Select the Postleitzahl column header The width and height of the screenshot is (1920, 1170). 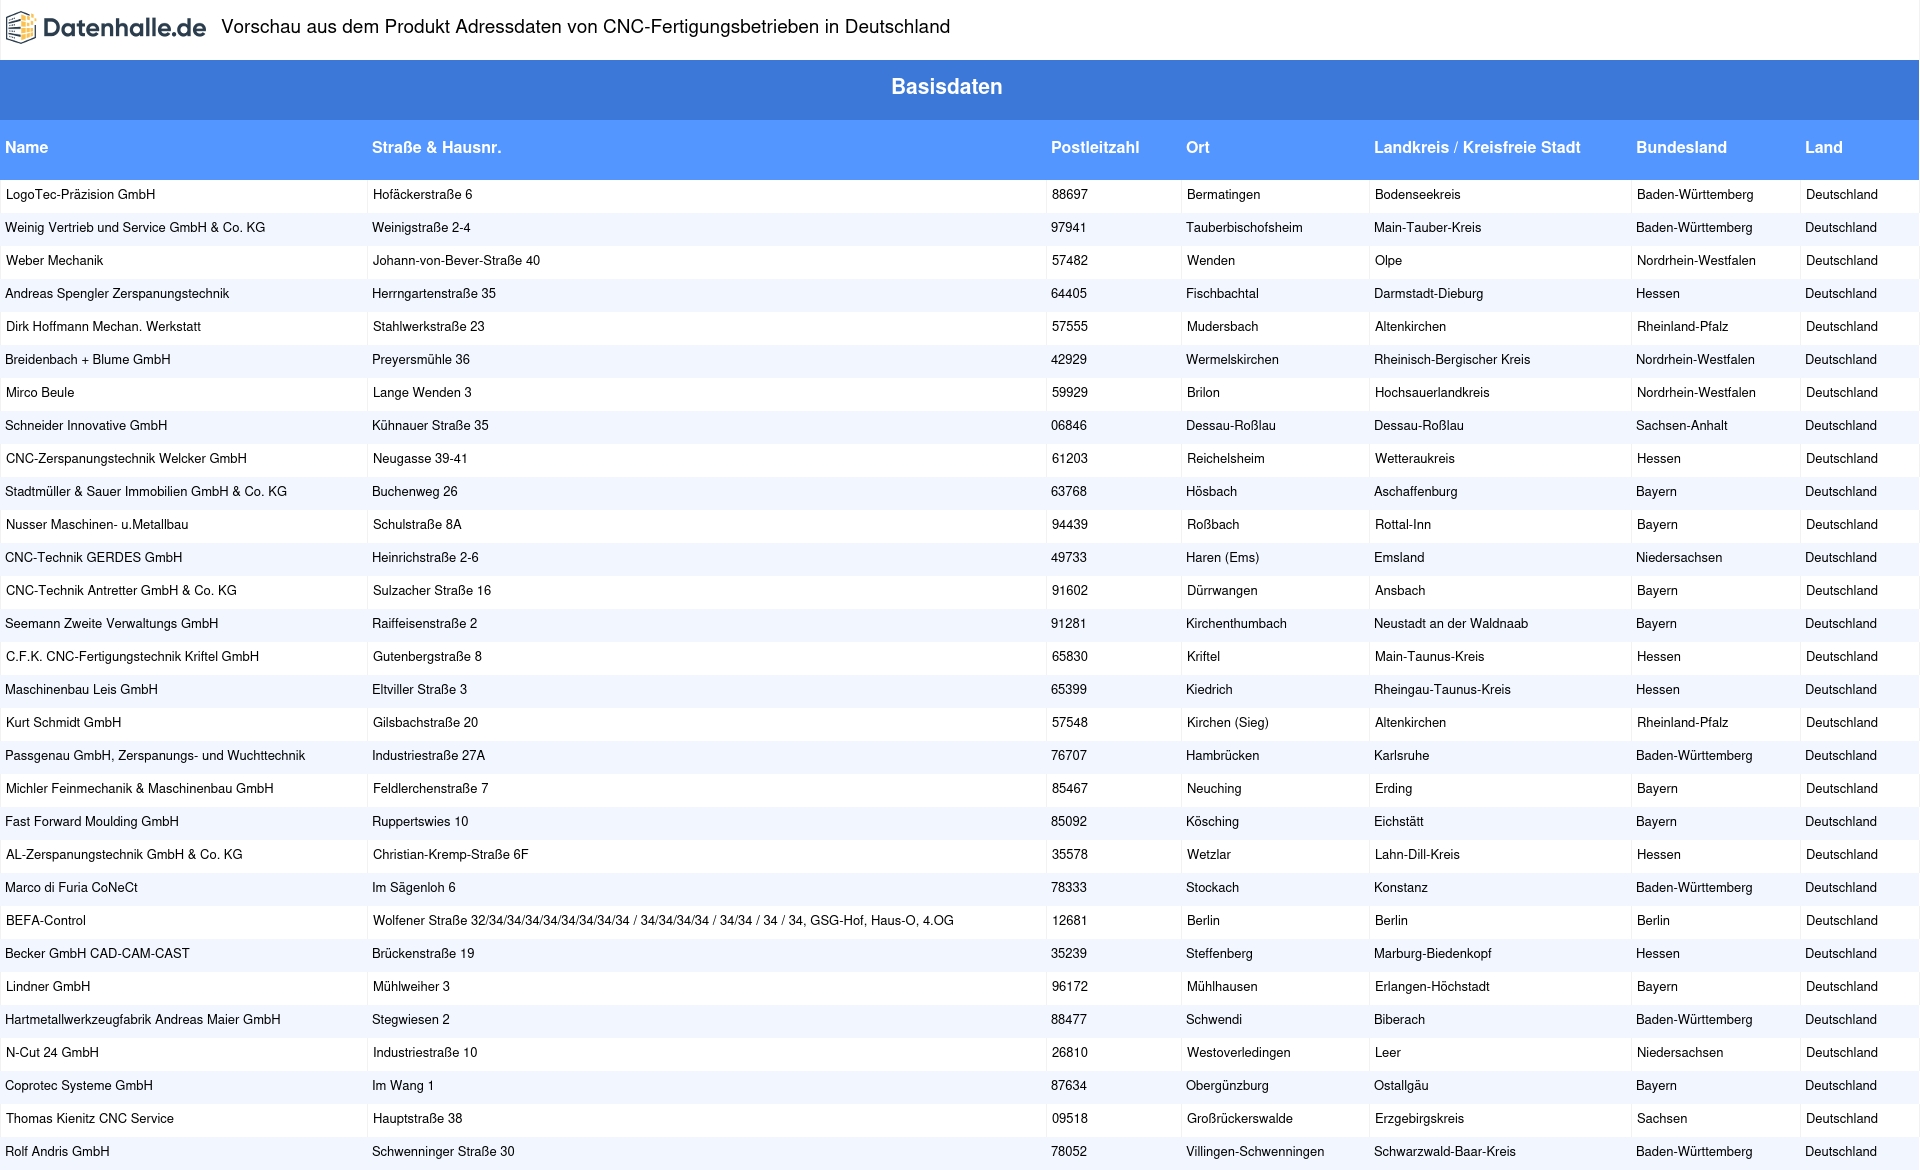coord(1095,147)
